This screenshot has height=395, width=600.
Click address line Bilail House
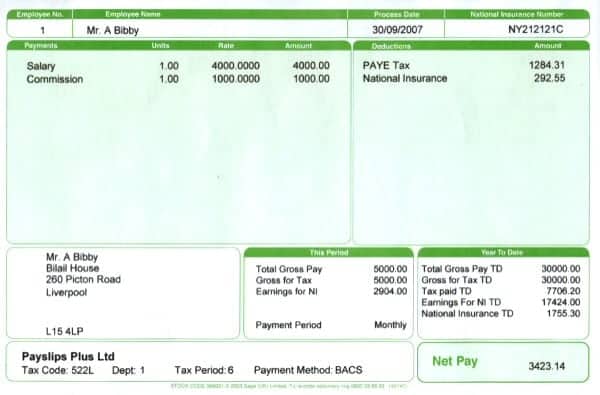click(72, 268)
